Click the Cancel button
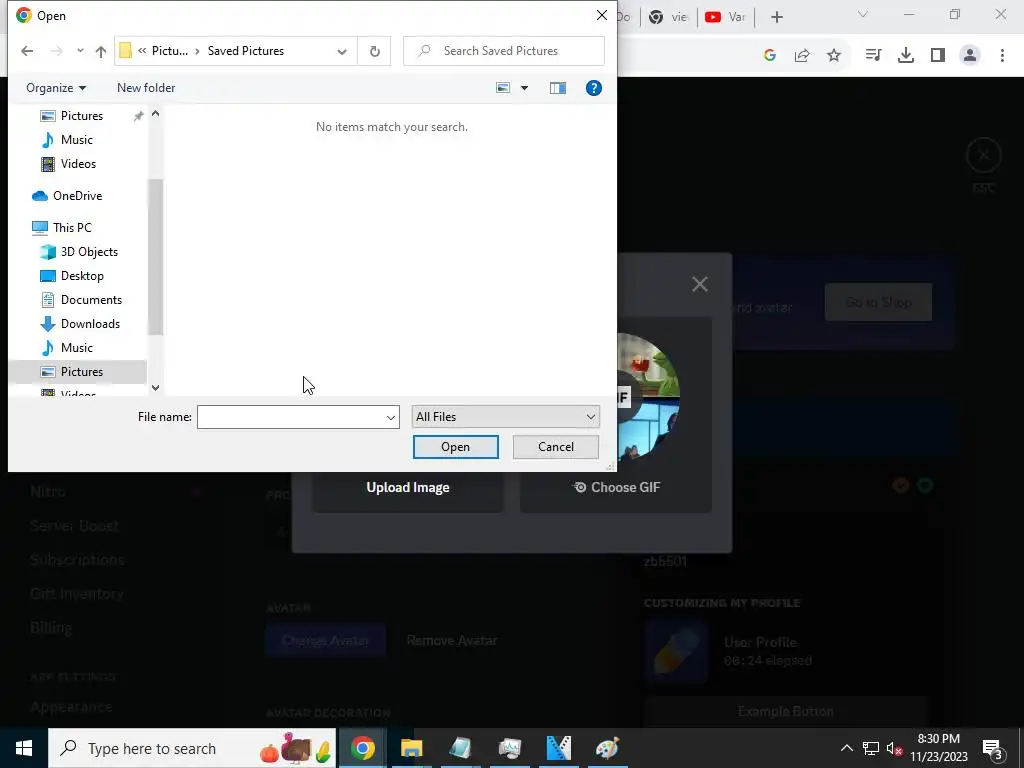 coord(556,447)
